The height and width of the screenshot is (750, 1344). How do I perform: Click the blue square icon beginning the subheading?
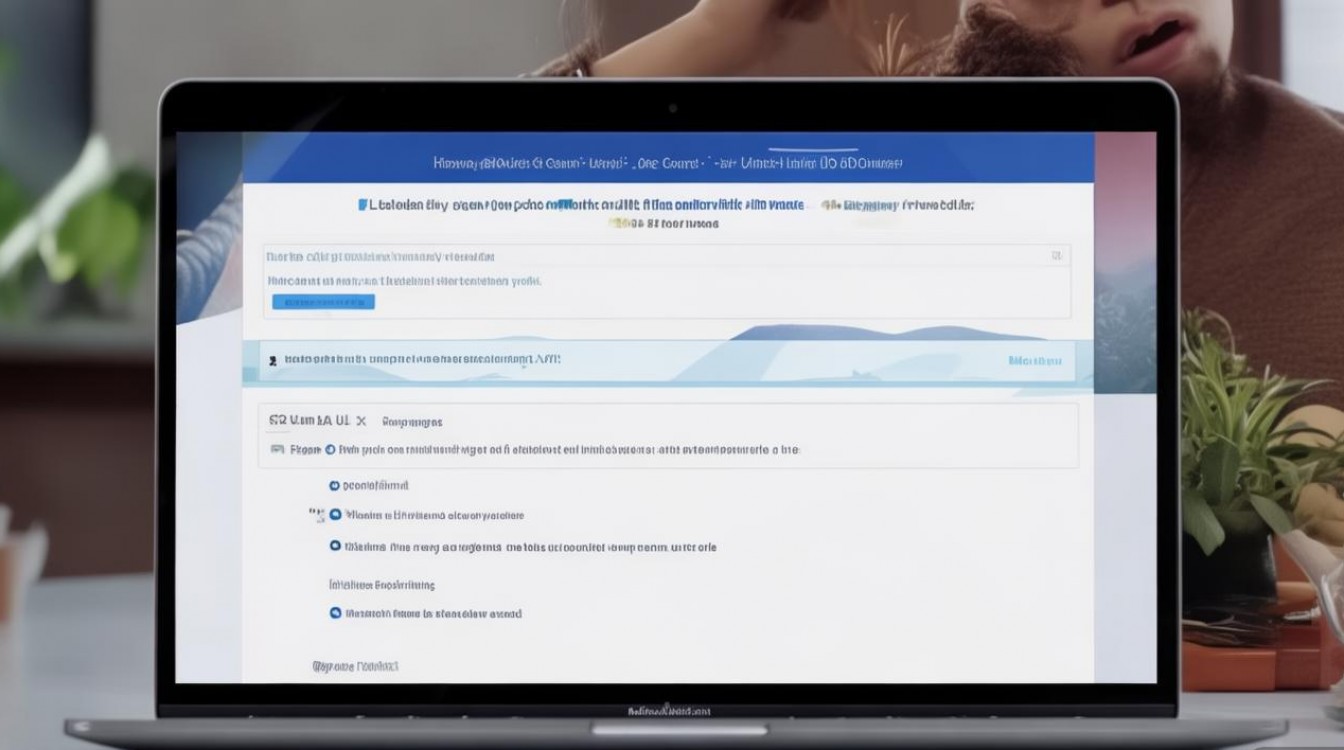(x=362, y=205)
